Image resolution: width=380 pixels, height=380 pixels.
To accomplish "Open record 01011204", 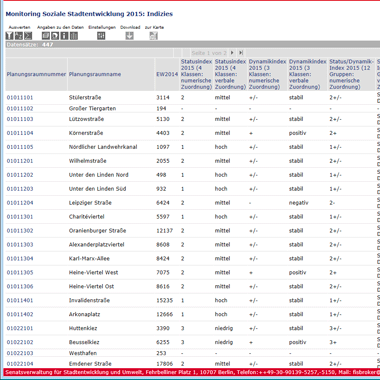I will click(x=20, y=203).
